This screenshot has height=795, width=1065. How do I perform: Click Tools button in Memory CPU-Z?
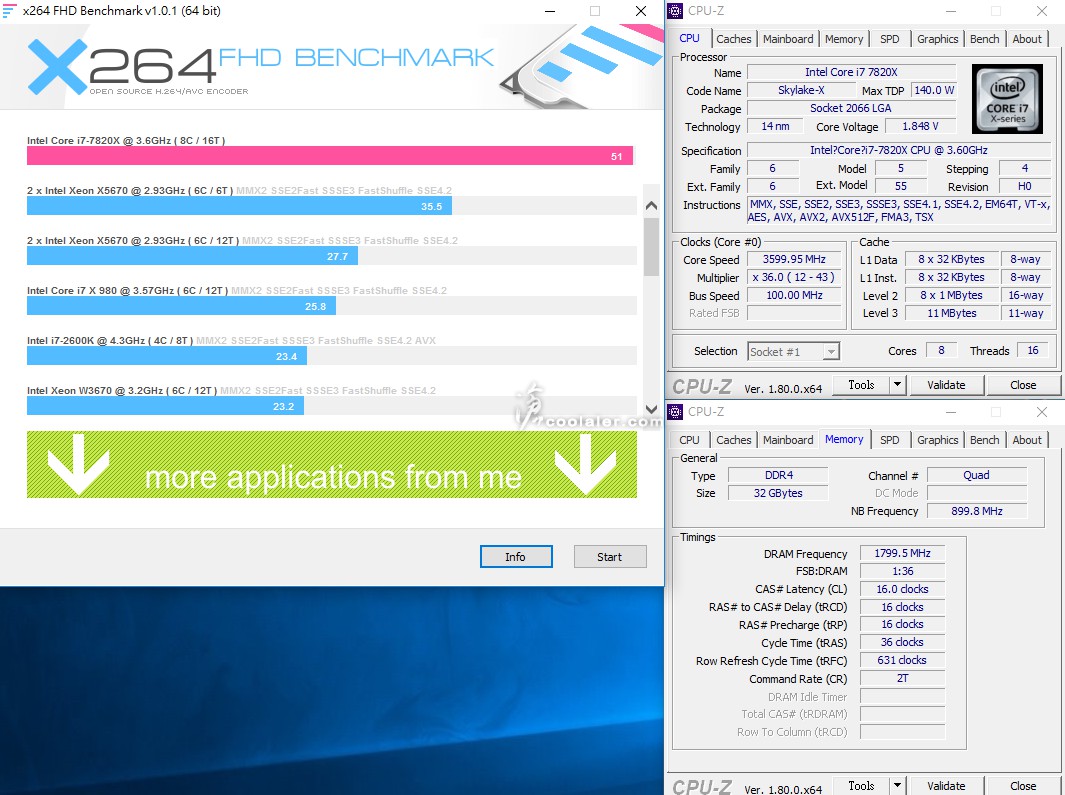[861, 785]
